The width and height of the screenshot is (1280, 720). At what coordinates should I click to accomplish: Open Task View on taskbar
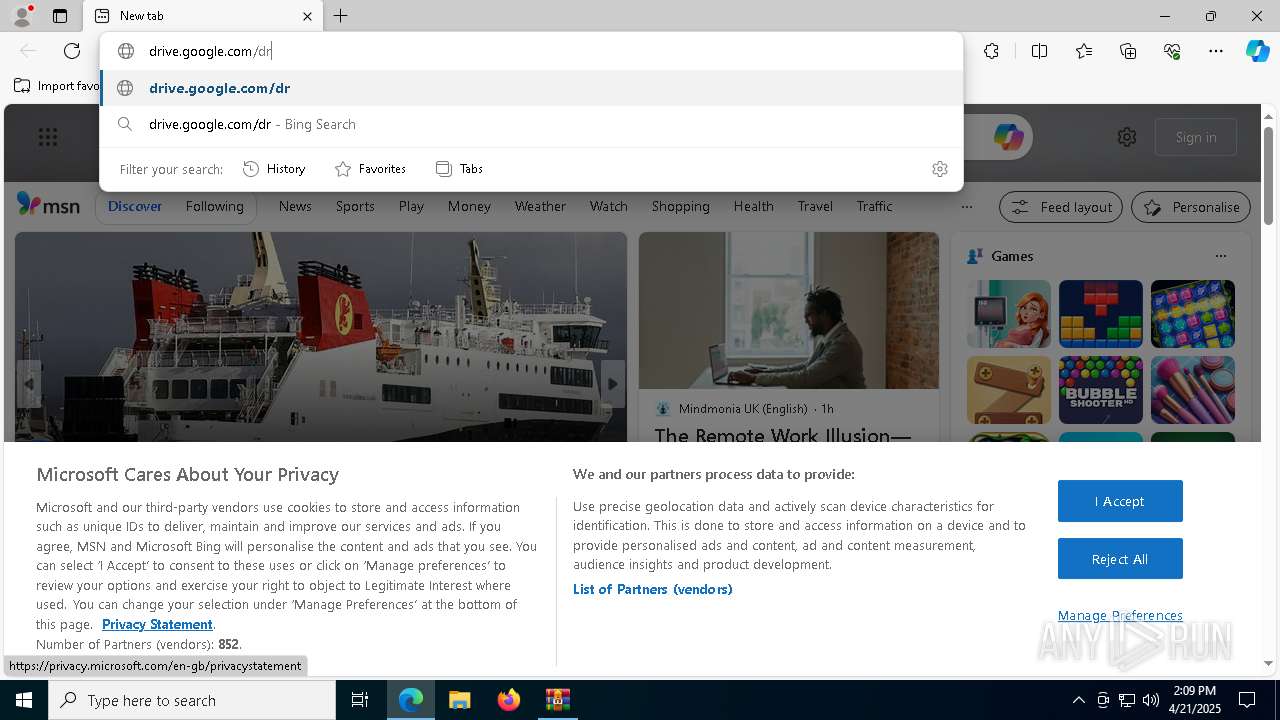[360, 700]
